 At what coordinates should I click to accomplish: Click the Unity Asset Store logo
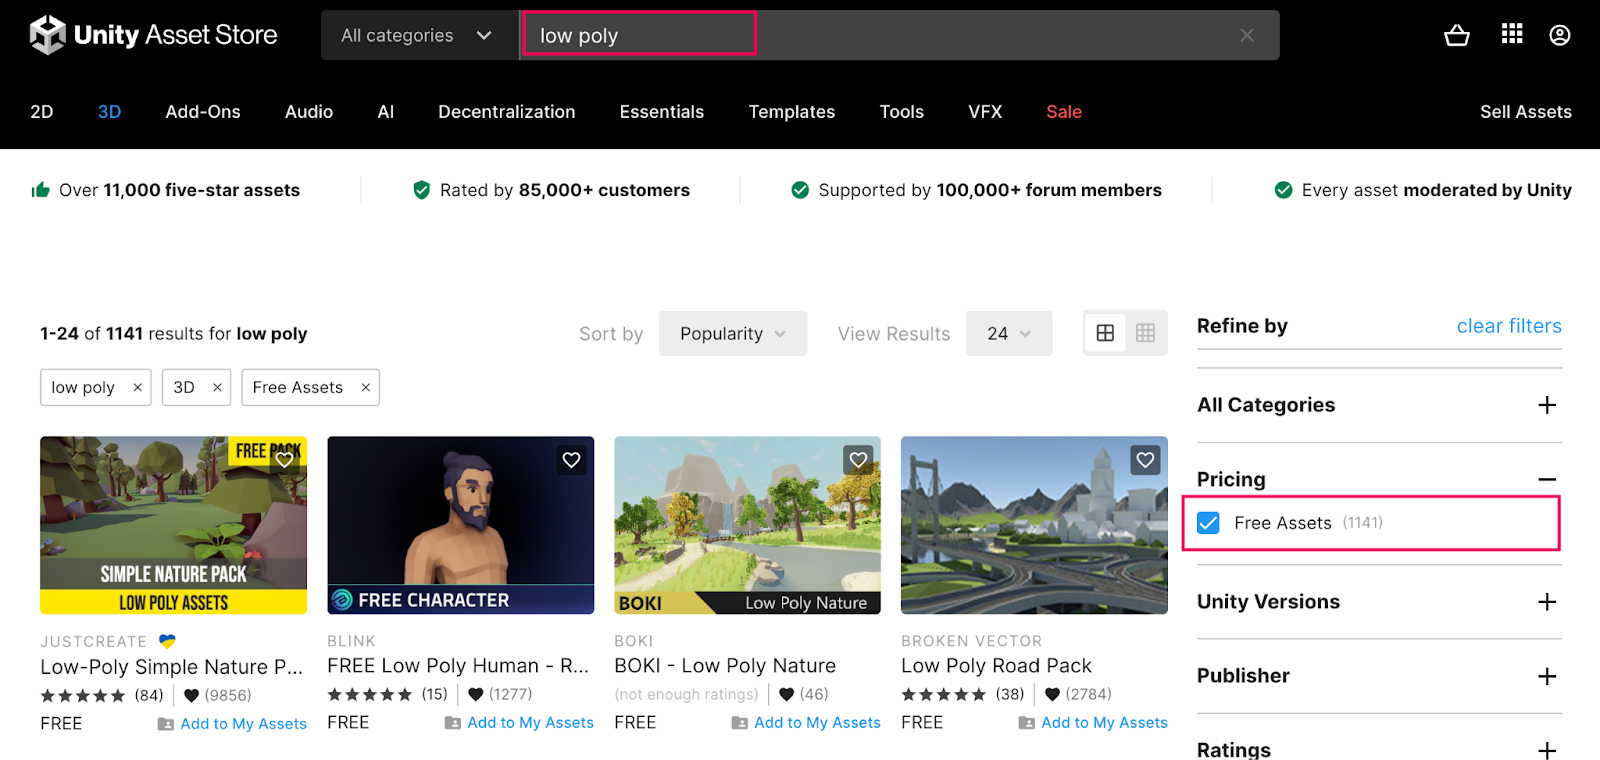[154, 35]
